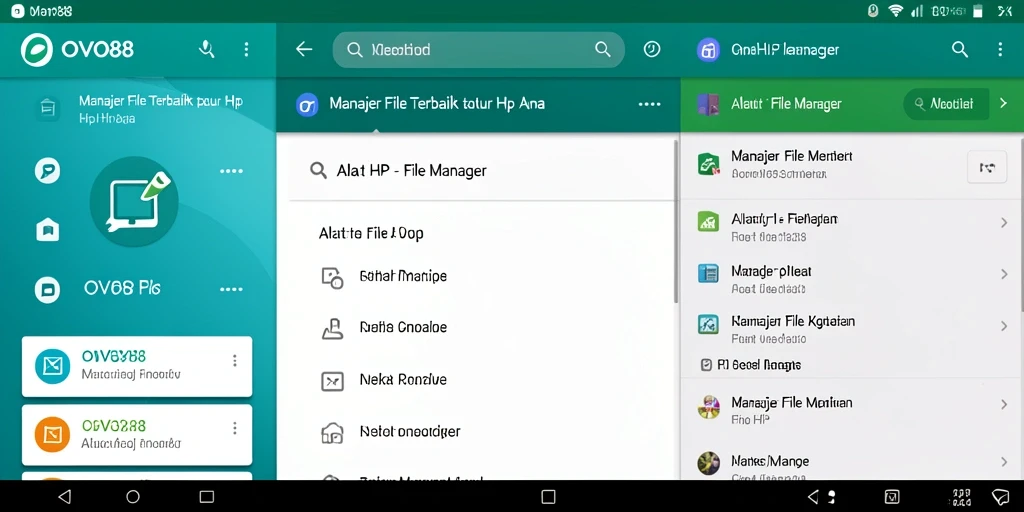Screen dimensions: 1024x512
Task: Expand the second right list row chevron
Action: (1004, 223)
